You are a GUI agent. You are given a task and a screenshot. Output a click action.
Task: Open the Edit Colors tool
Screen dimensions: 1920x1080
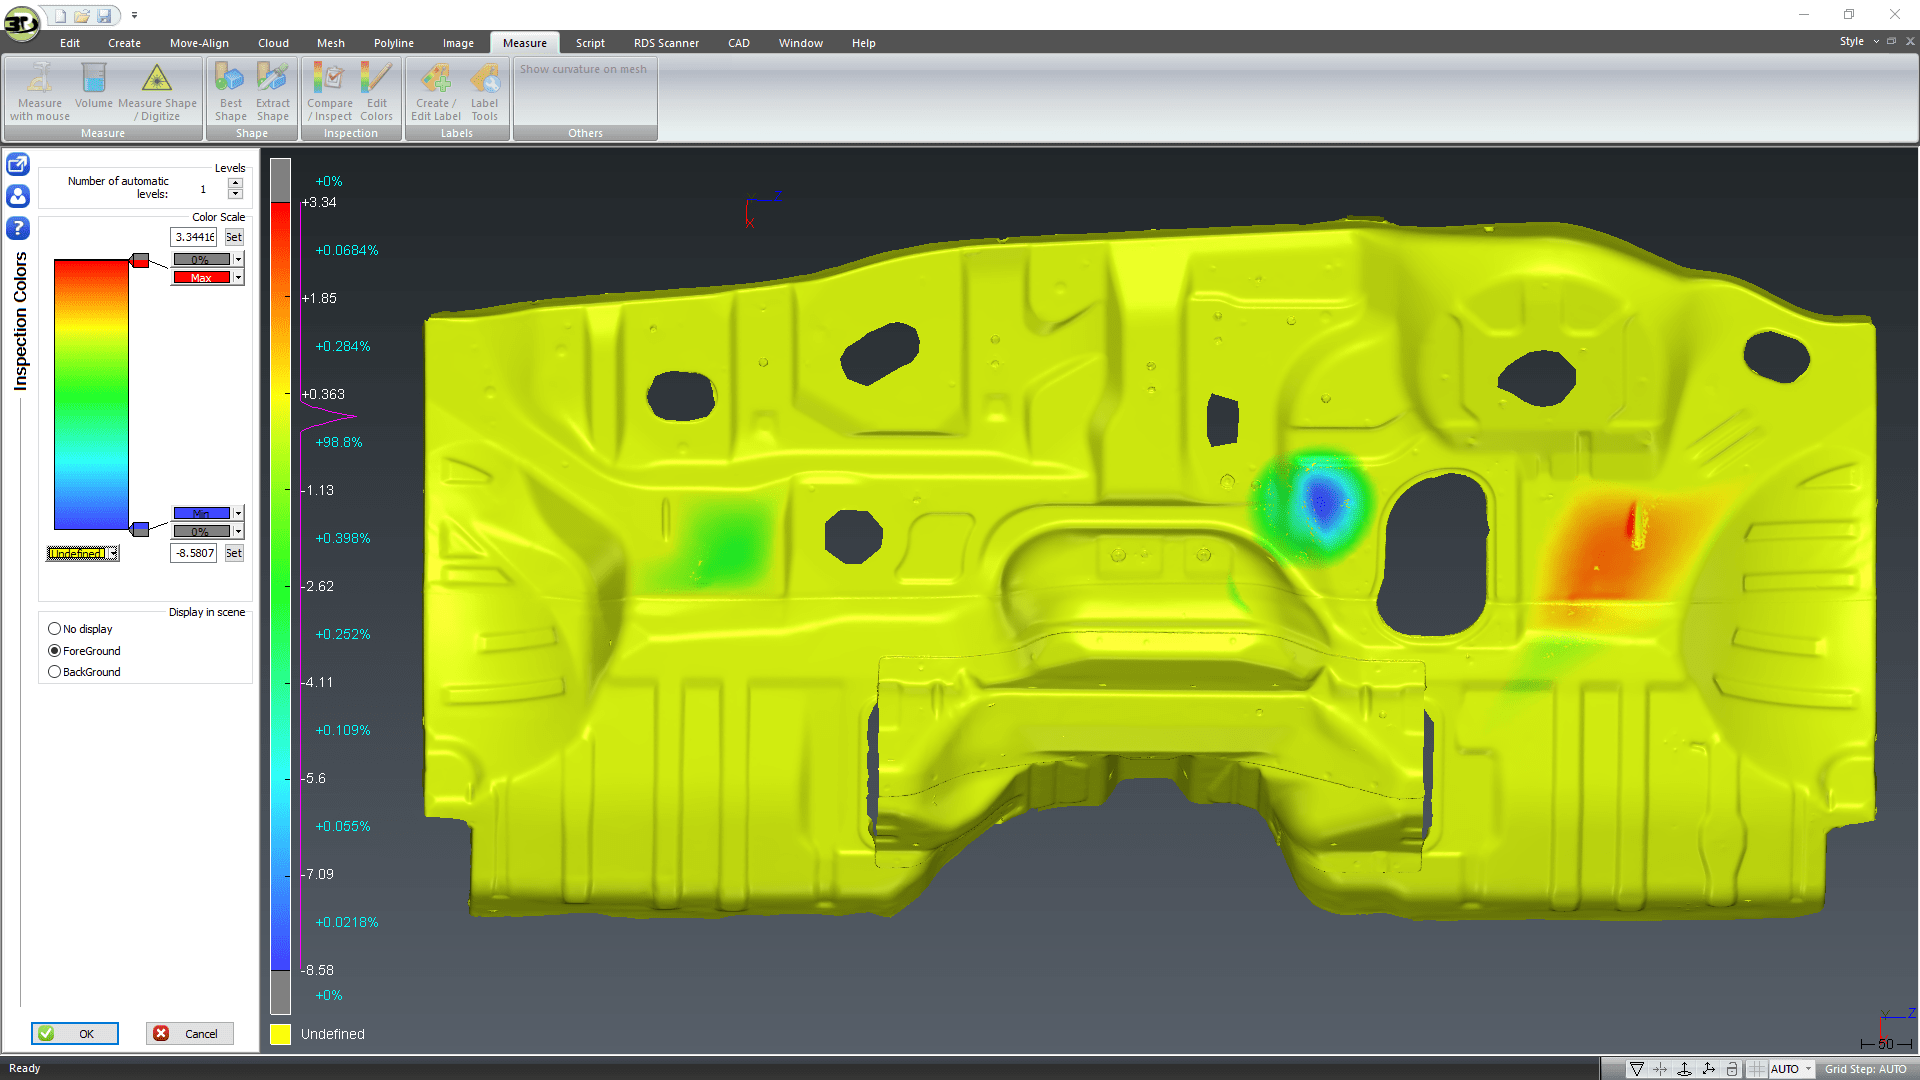376,91
